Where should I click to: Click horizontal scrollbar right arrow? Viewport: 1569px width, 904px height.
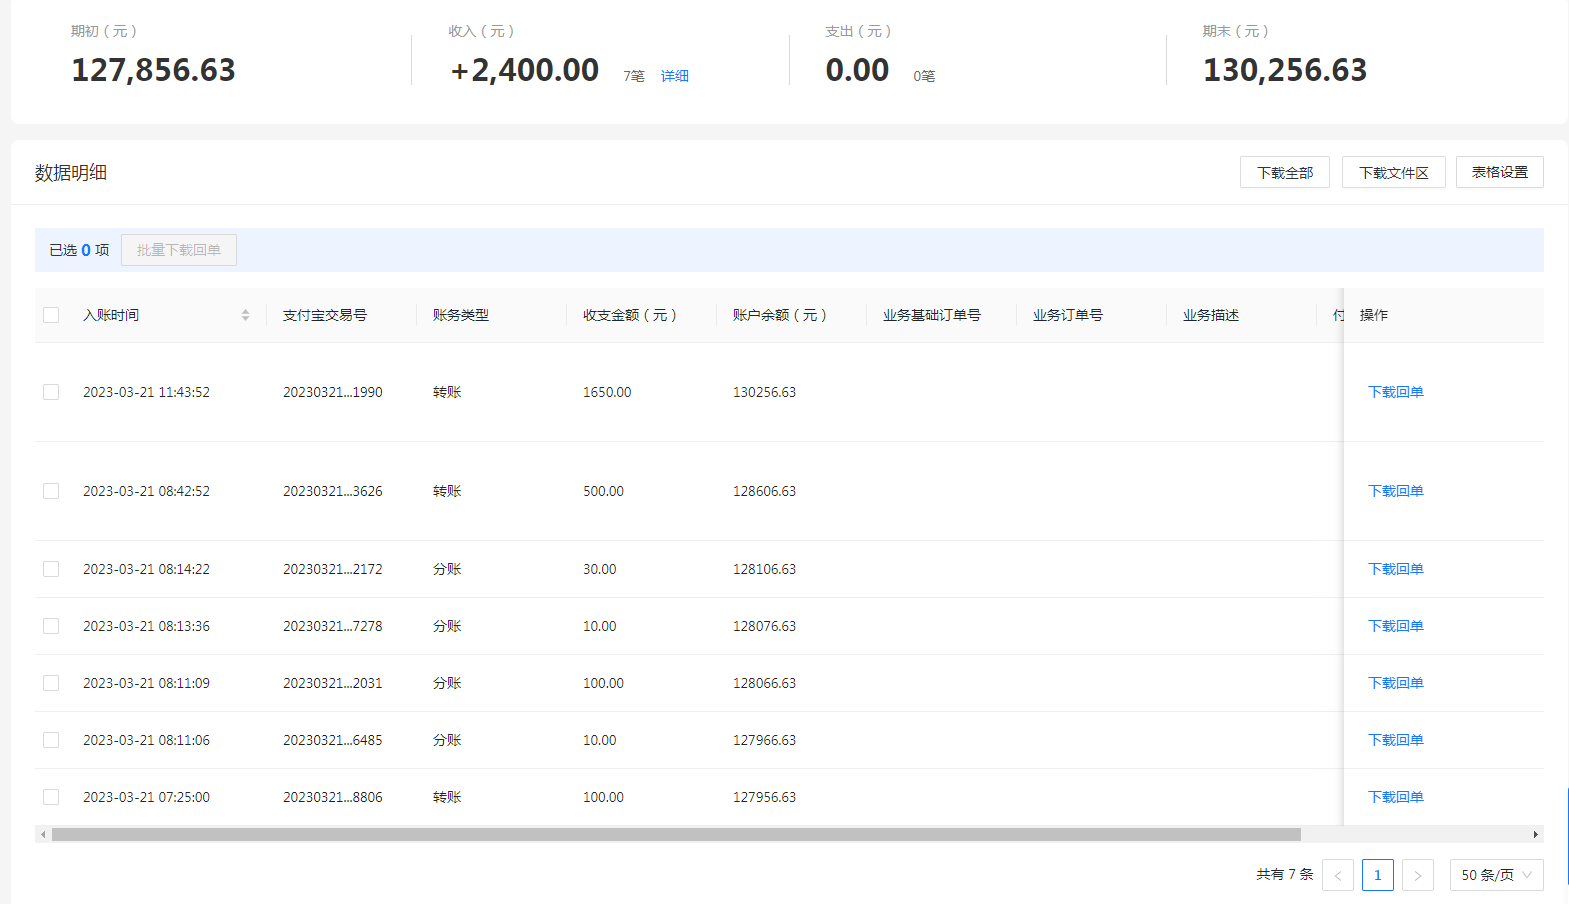tap(1536, 834)
